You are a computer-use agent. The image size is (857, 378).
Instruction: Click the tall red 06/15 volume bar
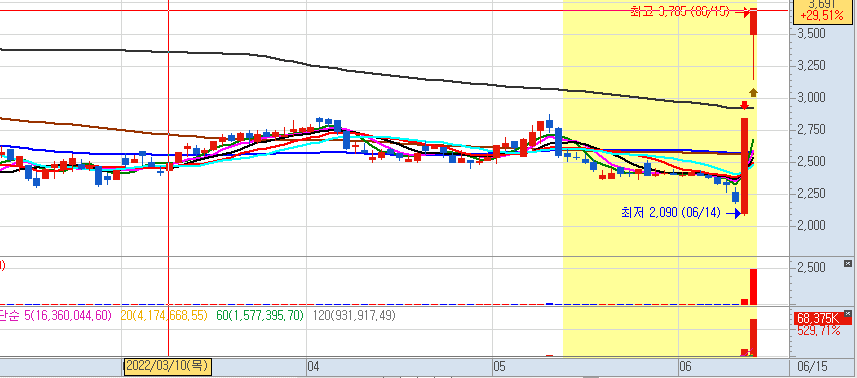coord(753,338)
